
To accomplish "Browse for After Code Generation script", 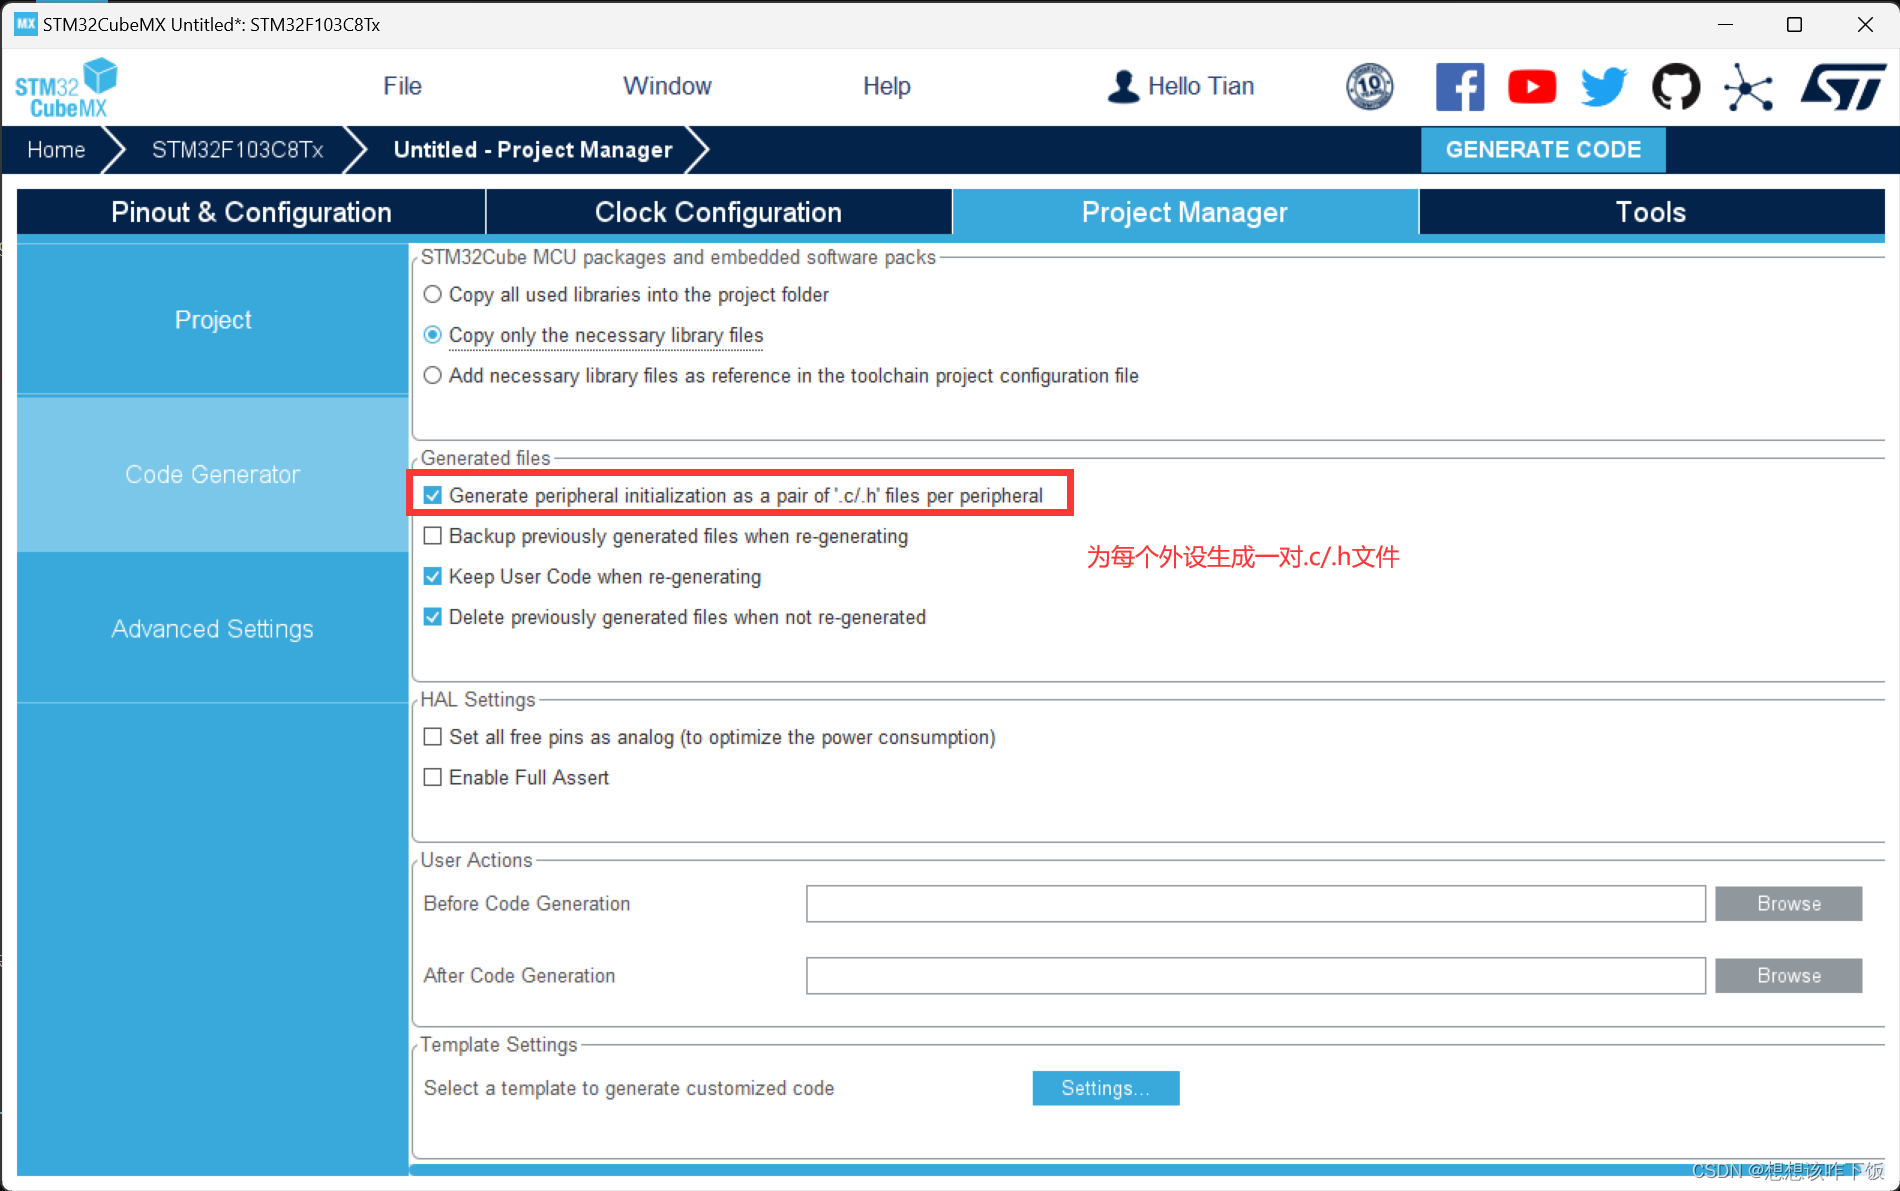I will tap(1788, 975).
